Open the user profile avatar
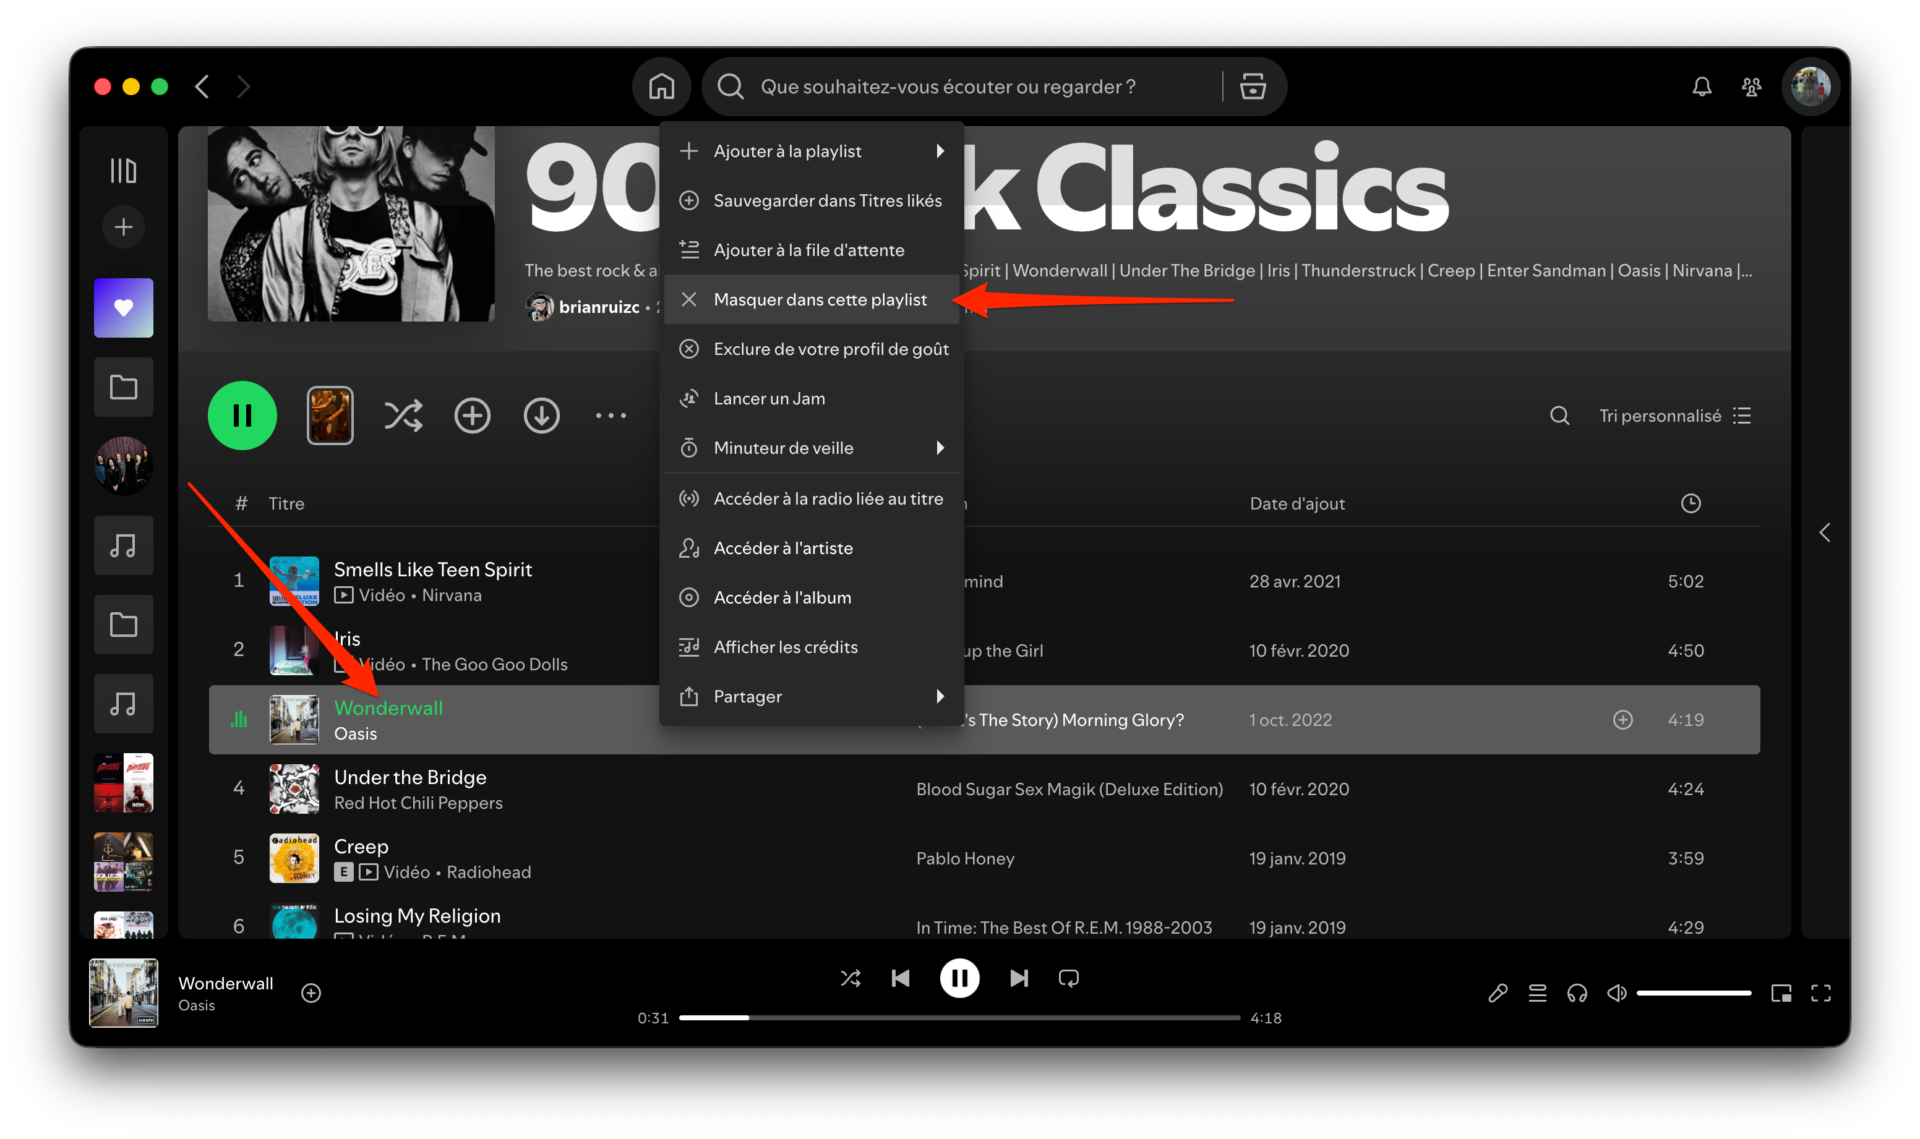The height and width of the screenshot is (1139, 1920). 1810,87
